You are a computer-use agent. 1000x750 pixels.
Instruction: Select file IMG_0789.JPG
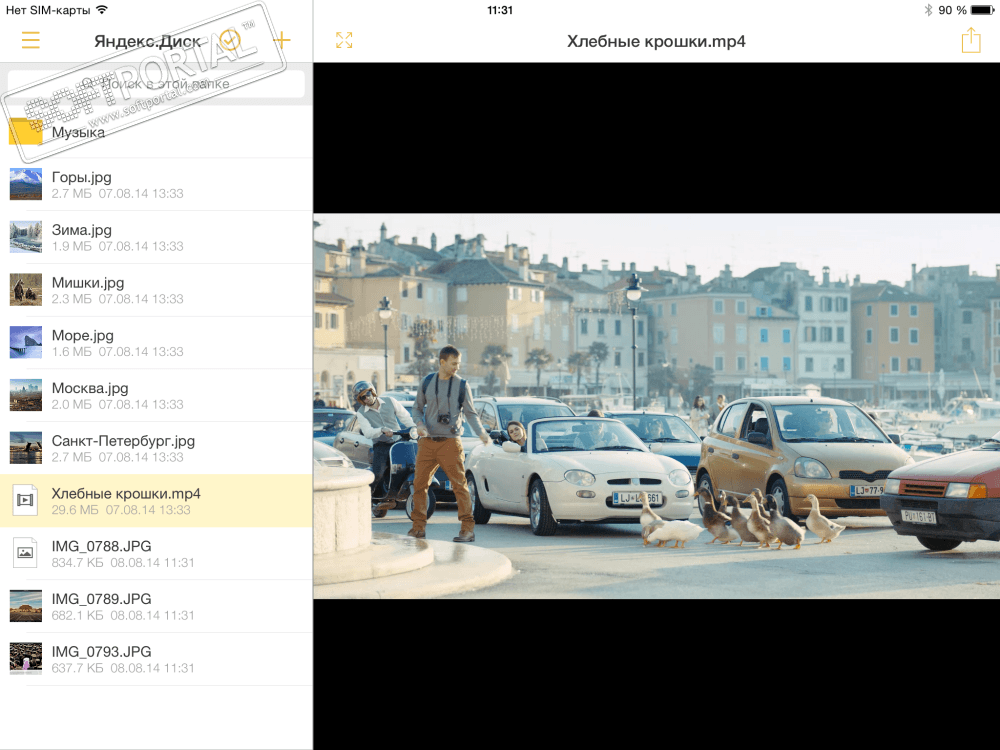(156, 607)
